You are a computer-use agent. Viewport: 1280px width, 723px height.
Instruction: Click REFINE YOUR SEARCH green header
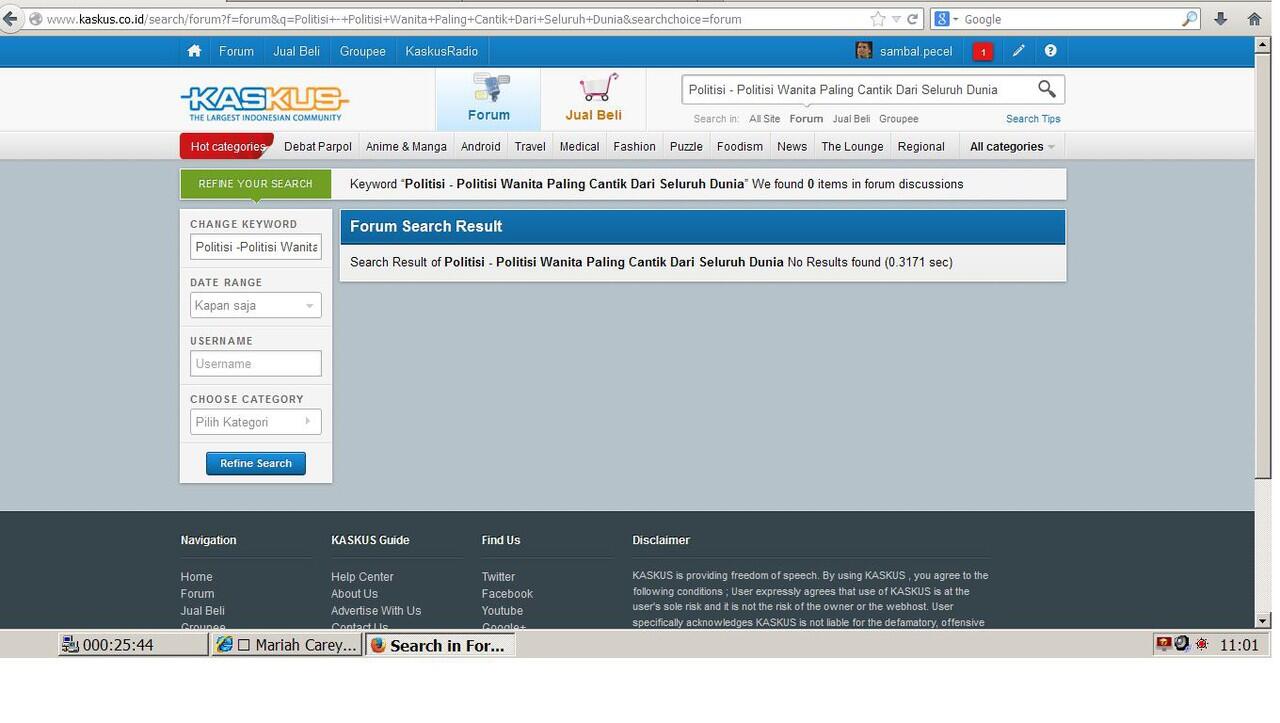coord(256,184)
